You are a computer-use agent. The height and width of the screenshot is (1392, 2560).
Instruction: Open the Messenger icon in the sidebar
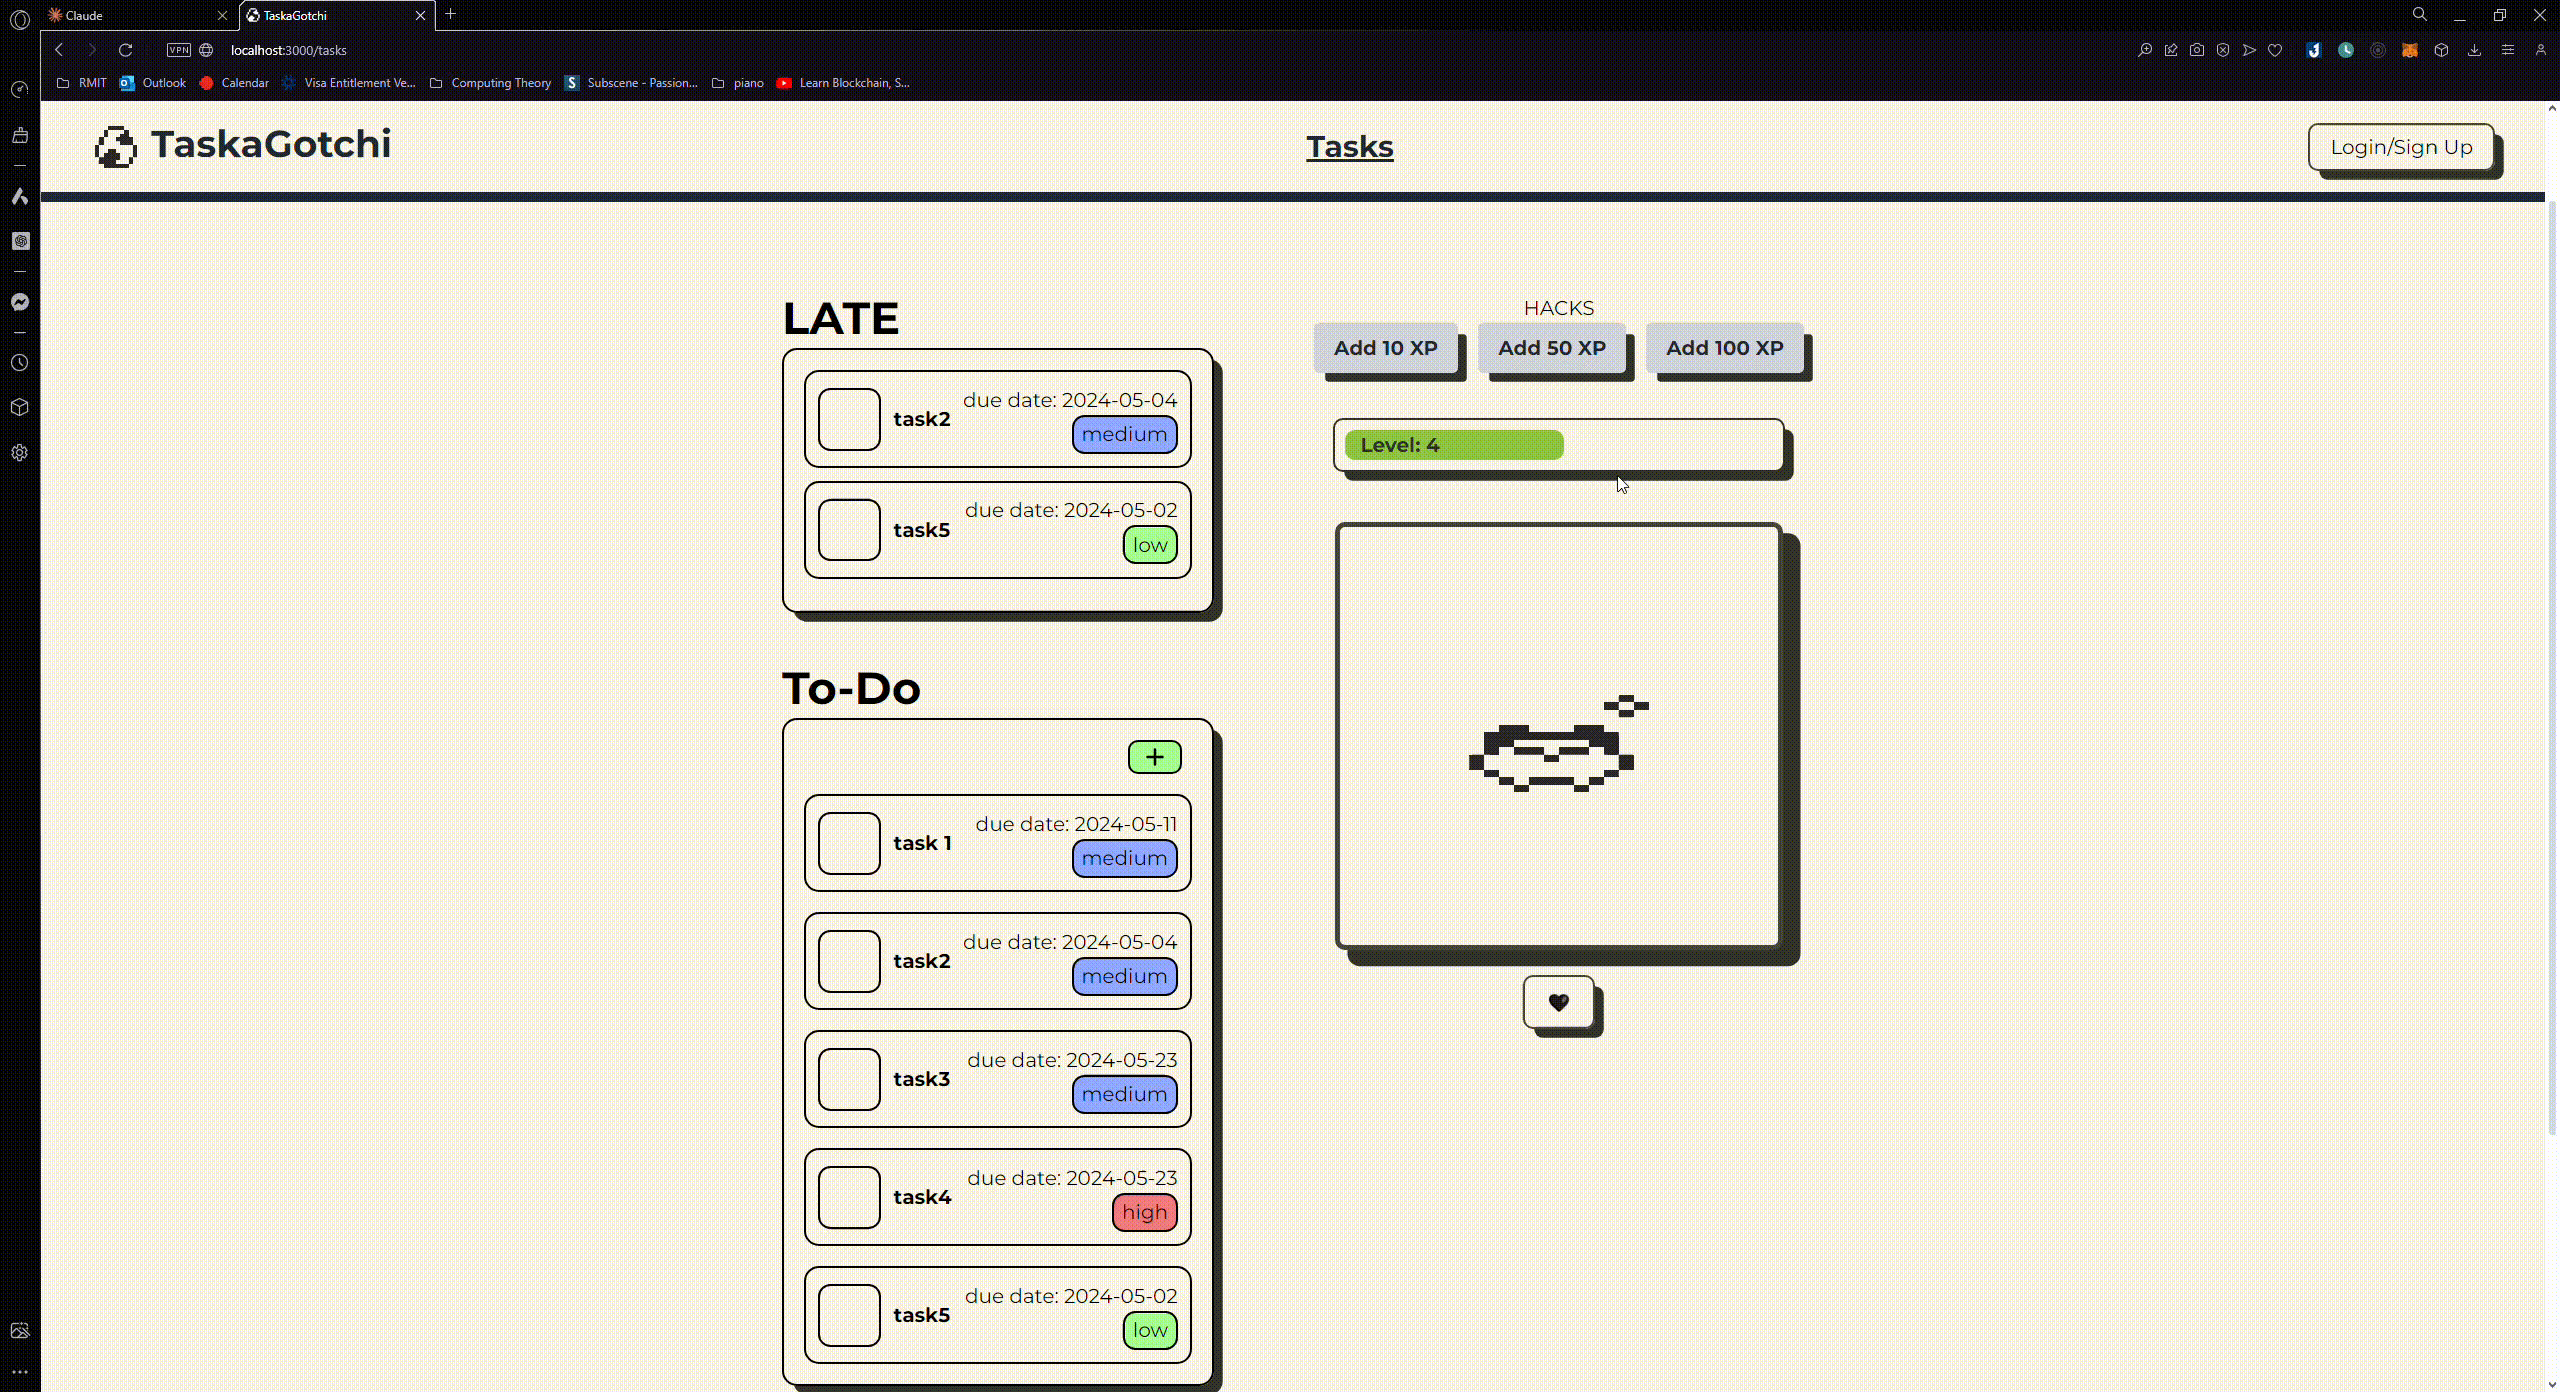(x=20, y=302)
